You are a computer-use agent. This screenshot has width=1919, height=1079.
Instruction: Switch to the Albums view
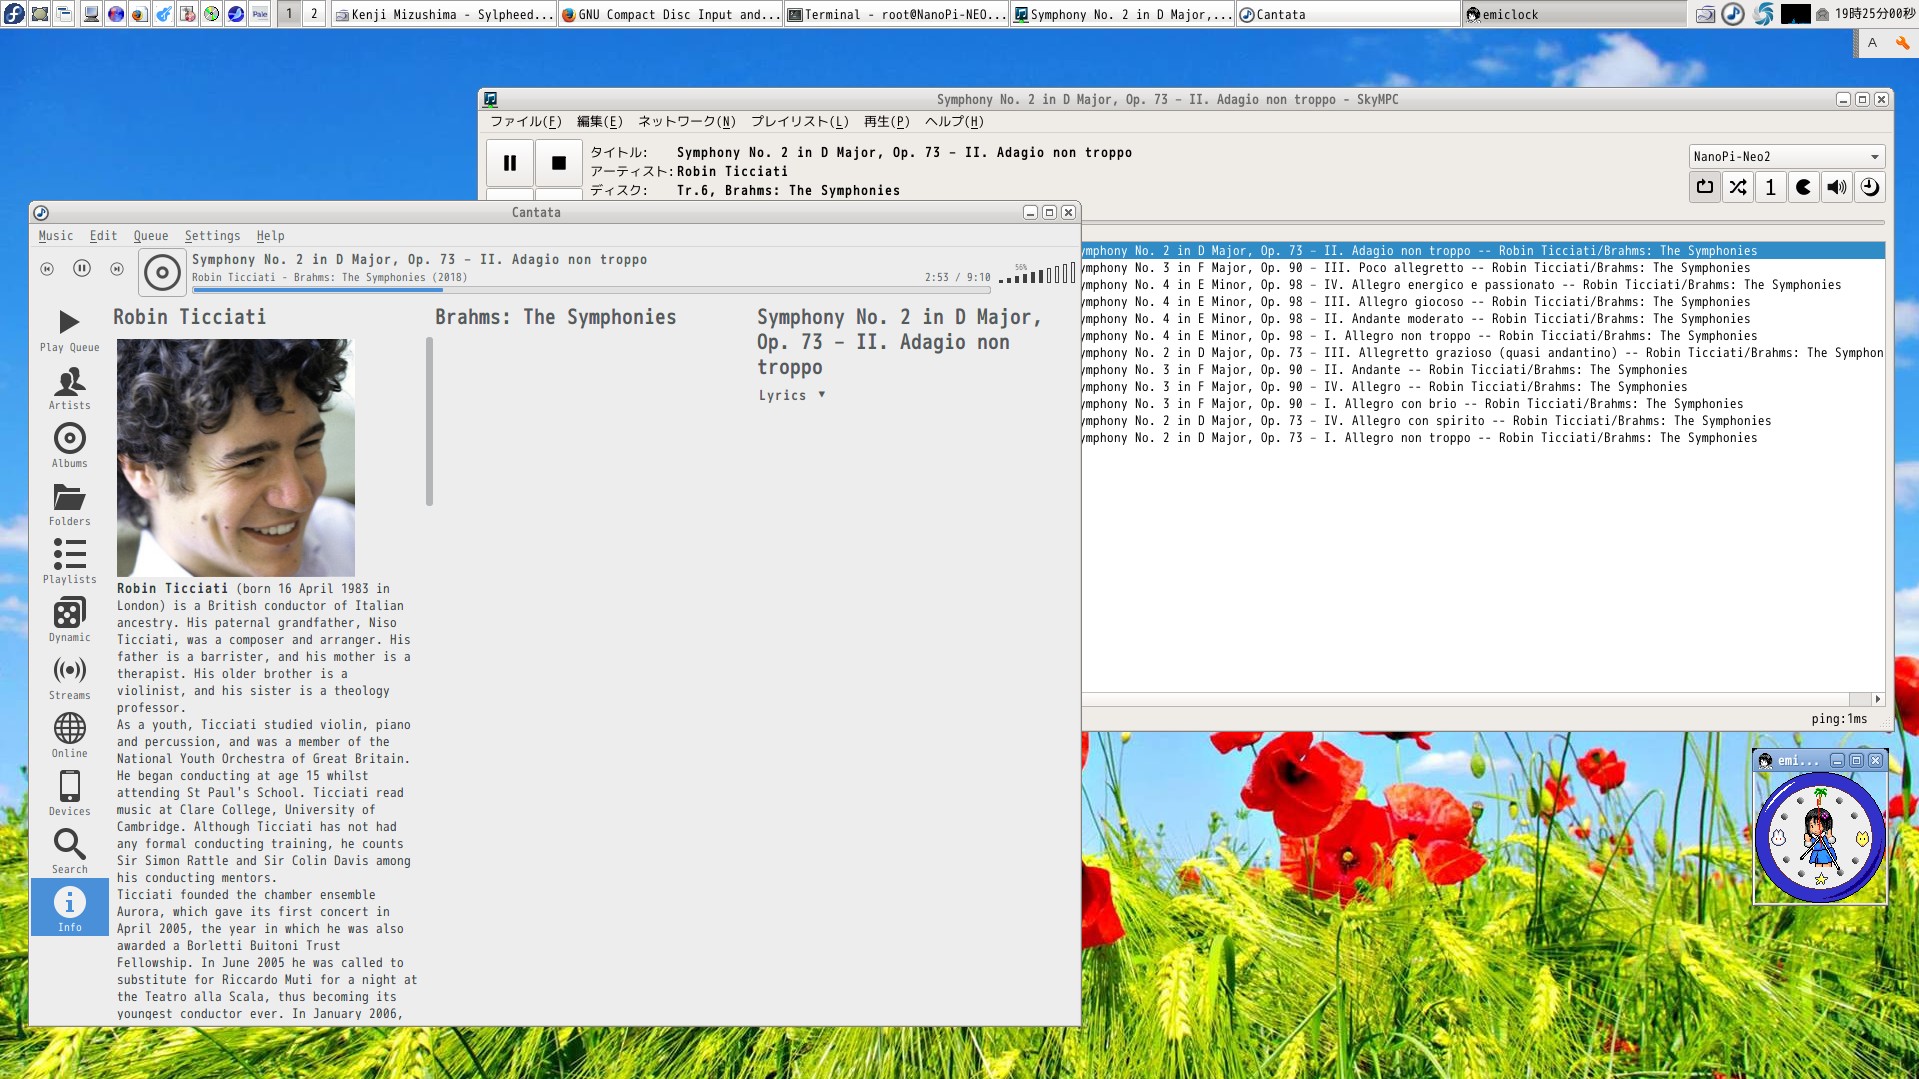(x=69, y=446)
